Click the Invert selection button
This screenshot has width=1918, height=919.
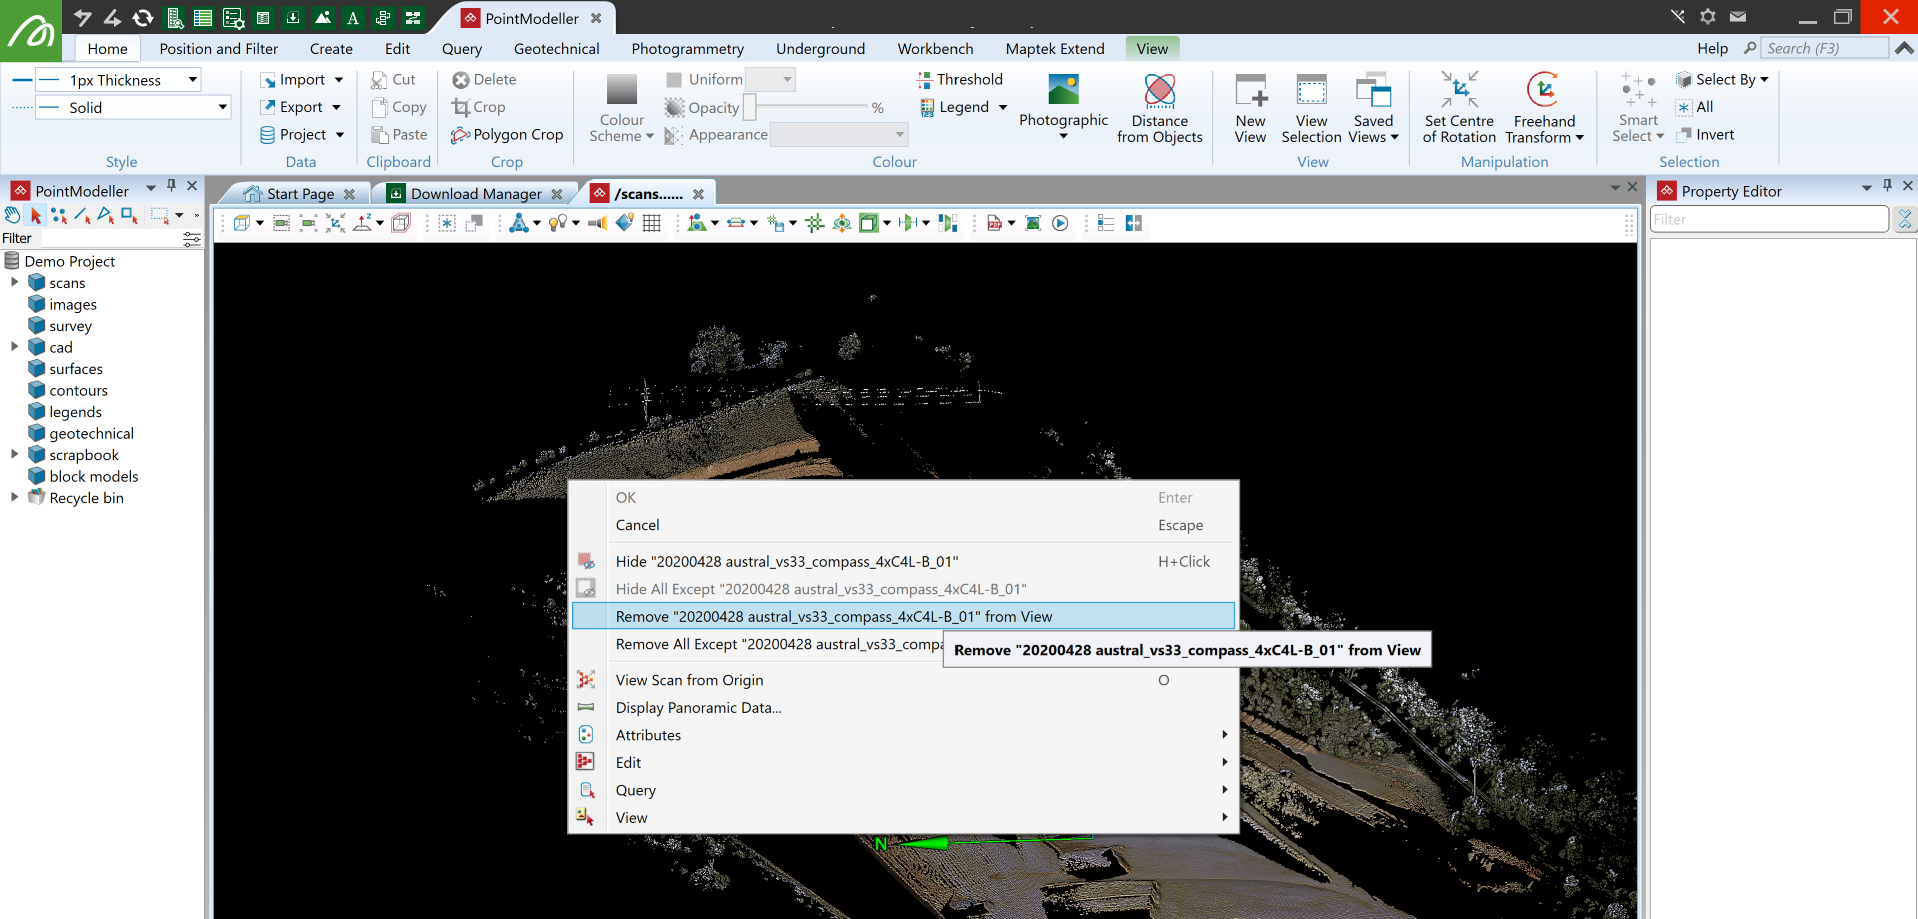coord(1706,135)
